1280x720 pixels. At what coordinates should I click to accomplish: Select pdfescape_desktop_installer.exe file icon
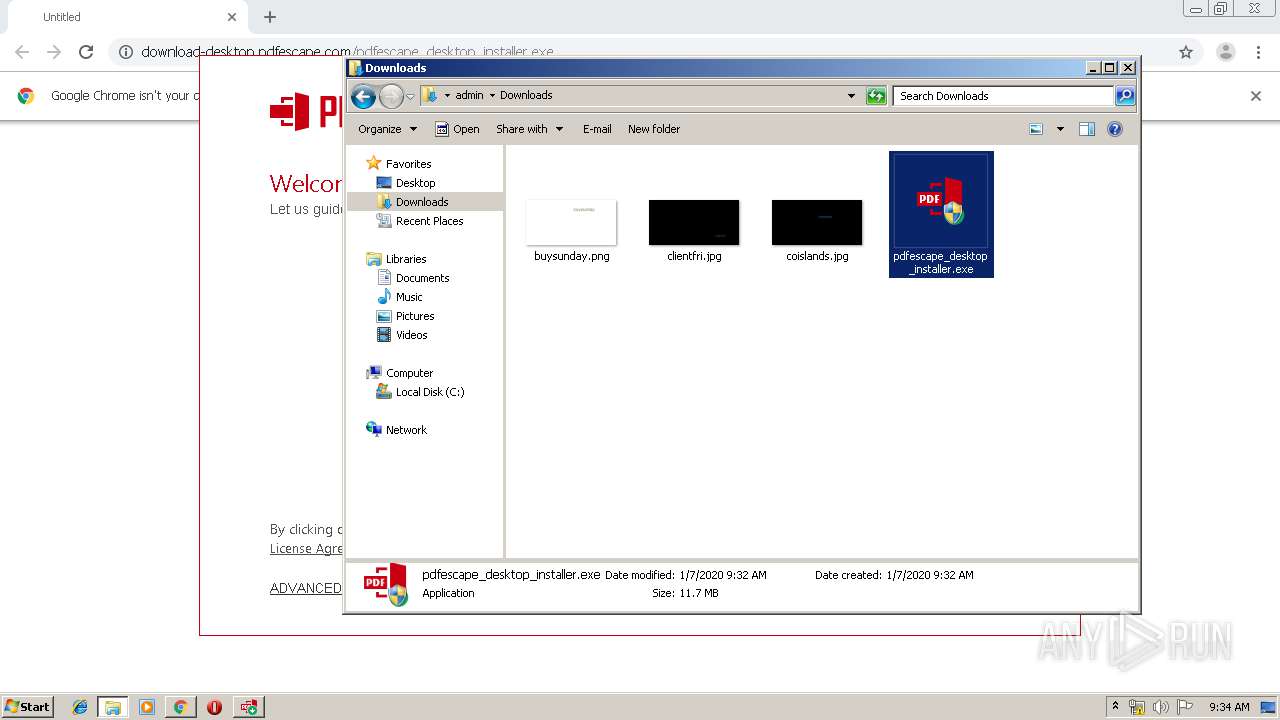click(941, 200)
